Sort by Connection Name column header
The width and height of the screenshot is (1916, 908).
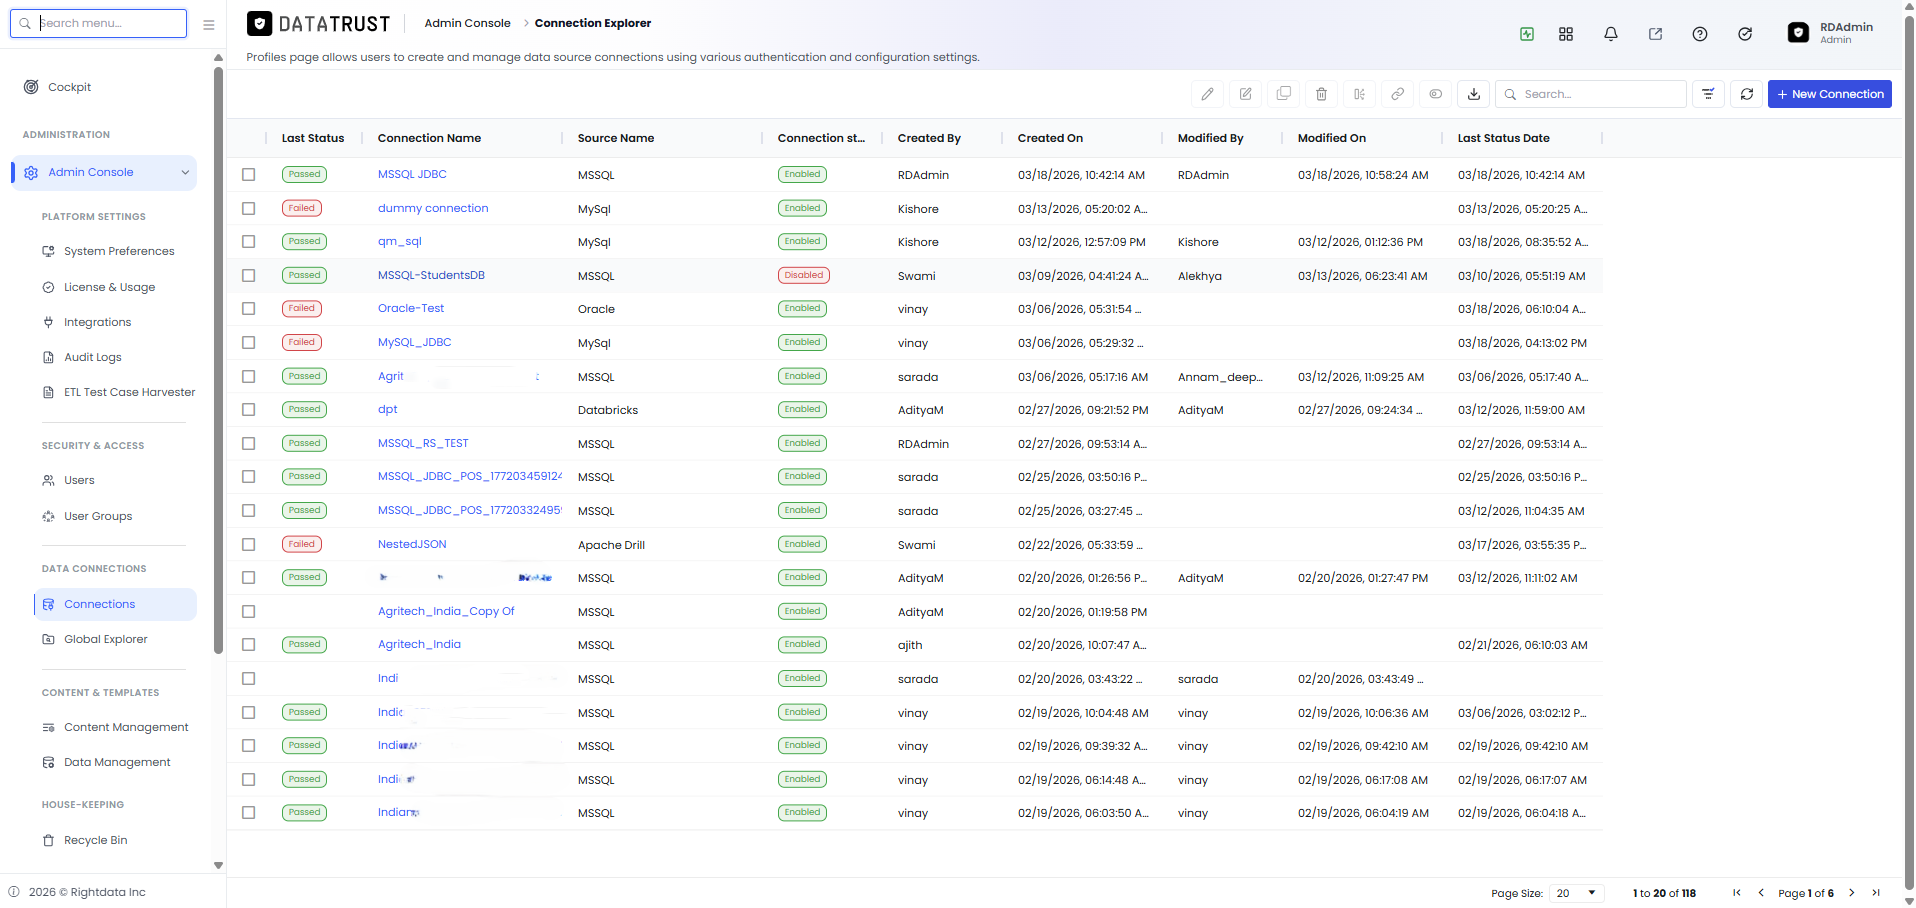click(429, 138)
